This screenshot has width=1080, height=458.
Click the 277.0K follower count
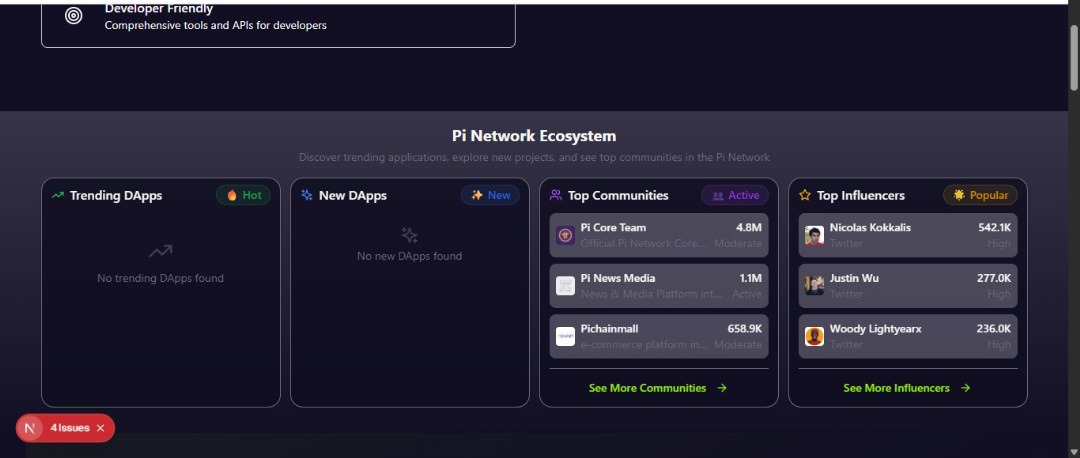click(x=994, y=278)
